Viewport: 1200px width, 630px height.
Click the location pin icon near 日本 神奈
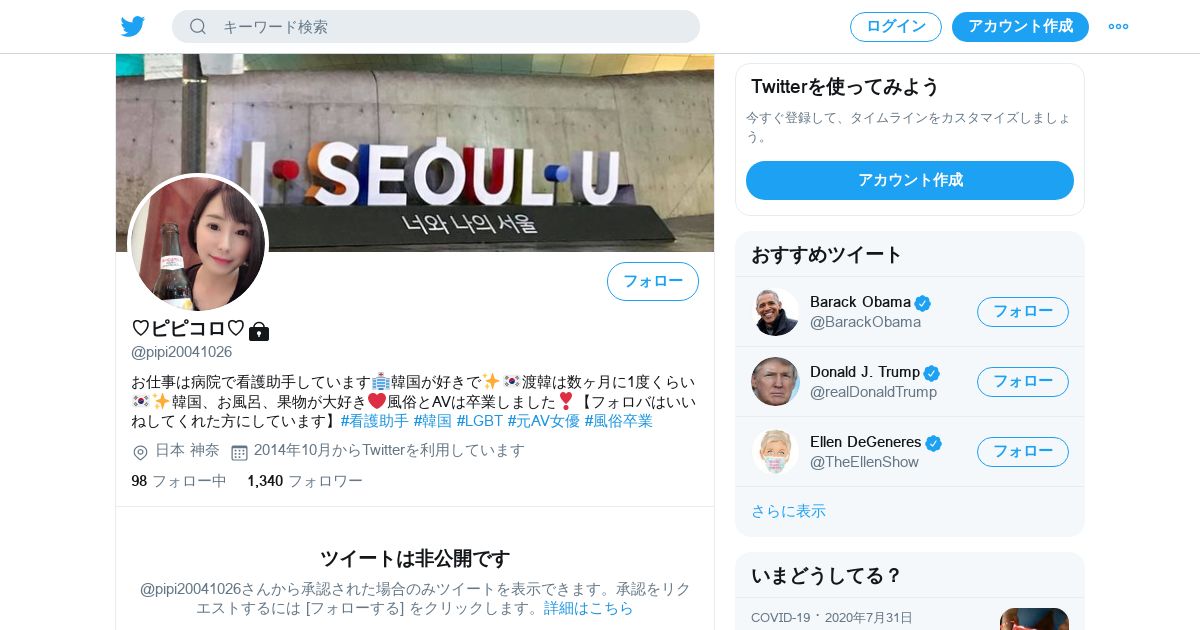tap(140, 452)
